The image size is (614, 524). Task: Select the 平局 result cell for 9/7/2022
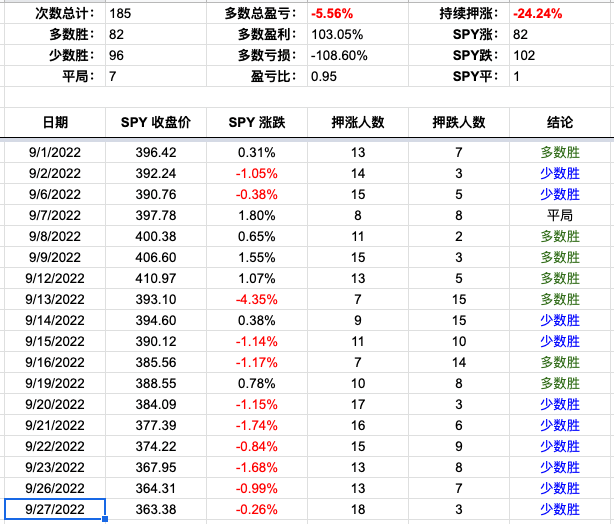tap(560, 216)
